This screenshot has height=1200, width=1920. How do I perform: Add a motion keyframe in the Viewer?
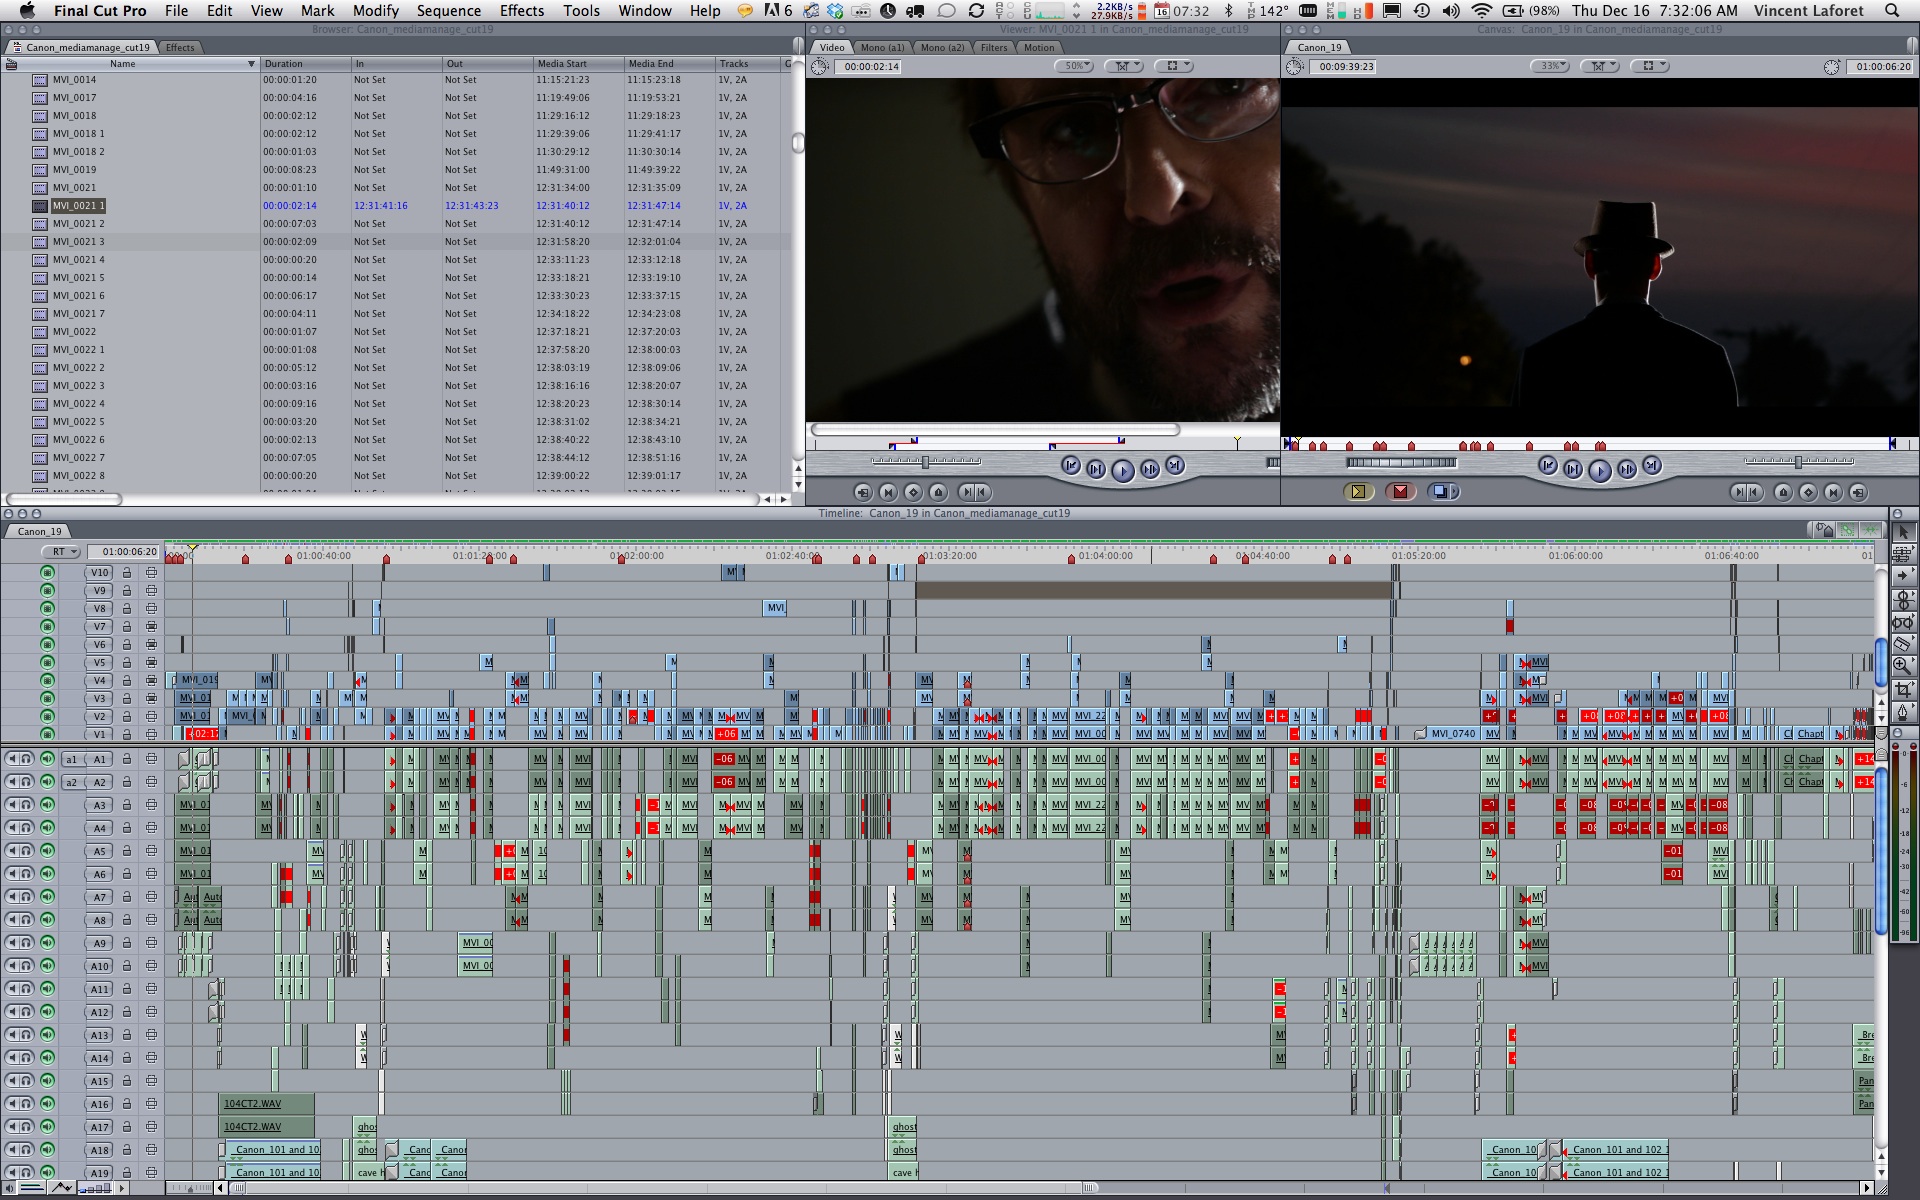[x=913, y=492]
